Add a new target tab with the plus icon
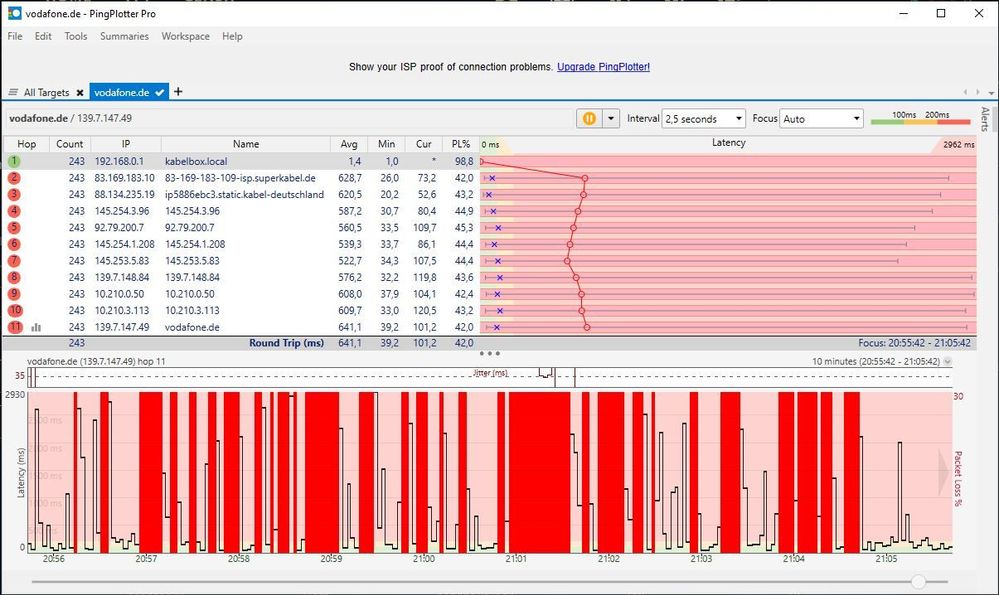This screenshot has width=999, height=595. click(179, 92)
